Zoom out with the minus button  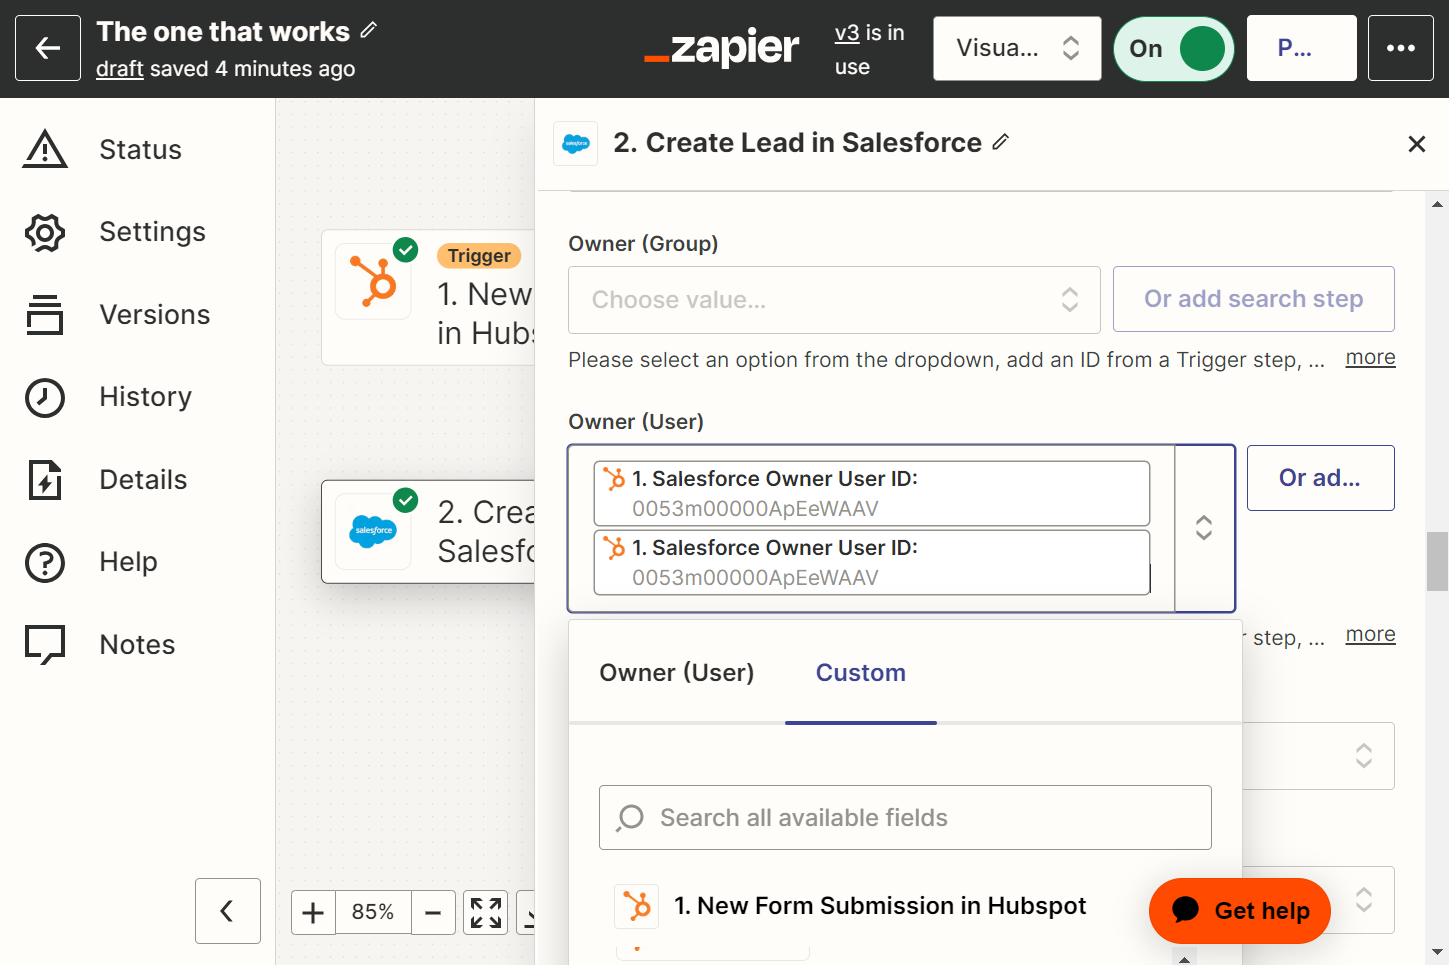pos(433,912)
